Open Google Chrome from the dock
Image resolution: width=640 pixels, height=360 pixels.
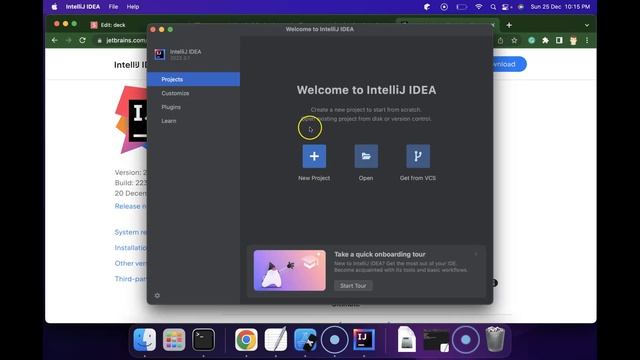point(246,340)
